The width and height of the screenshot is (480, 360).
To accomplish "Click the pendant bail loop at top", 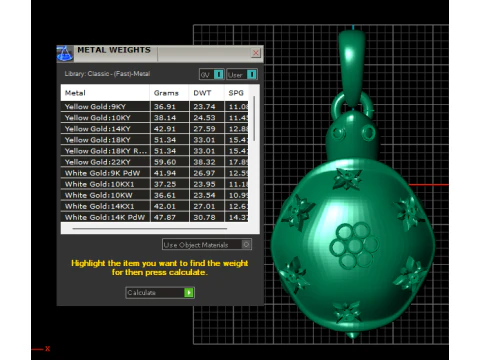I will 352,67.
